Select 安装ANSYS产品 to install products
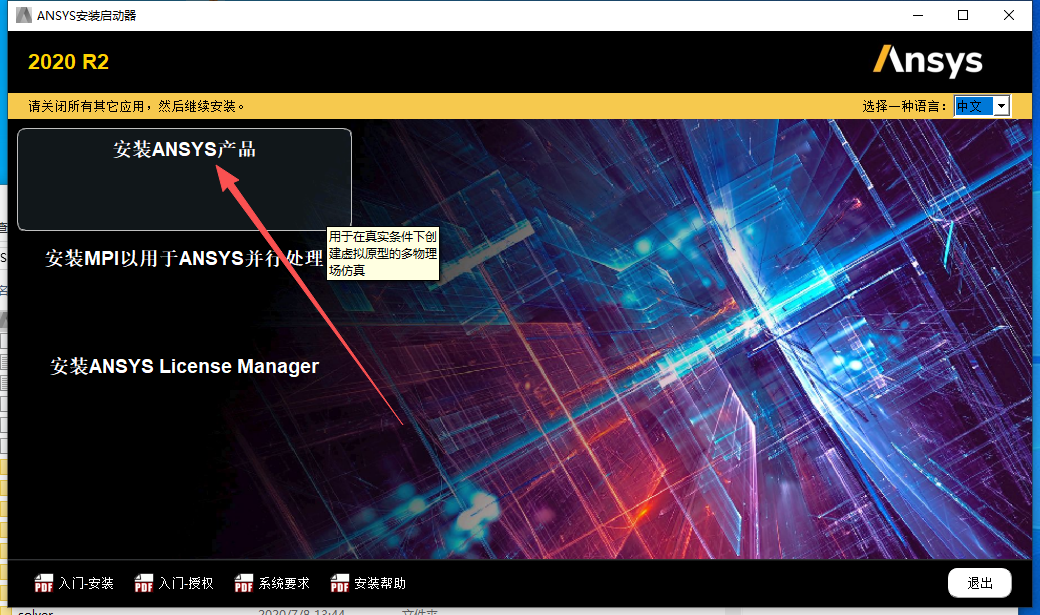Image resolution: width=1040 pixels, height=615 pixels. [x=184, y=150]
